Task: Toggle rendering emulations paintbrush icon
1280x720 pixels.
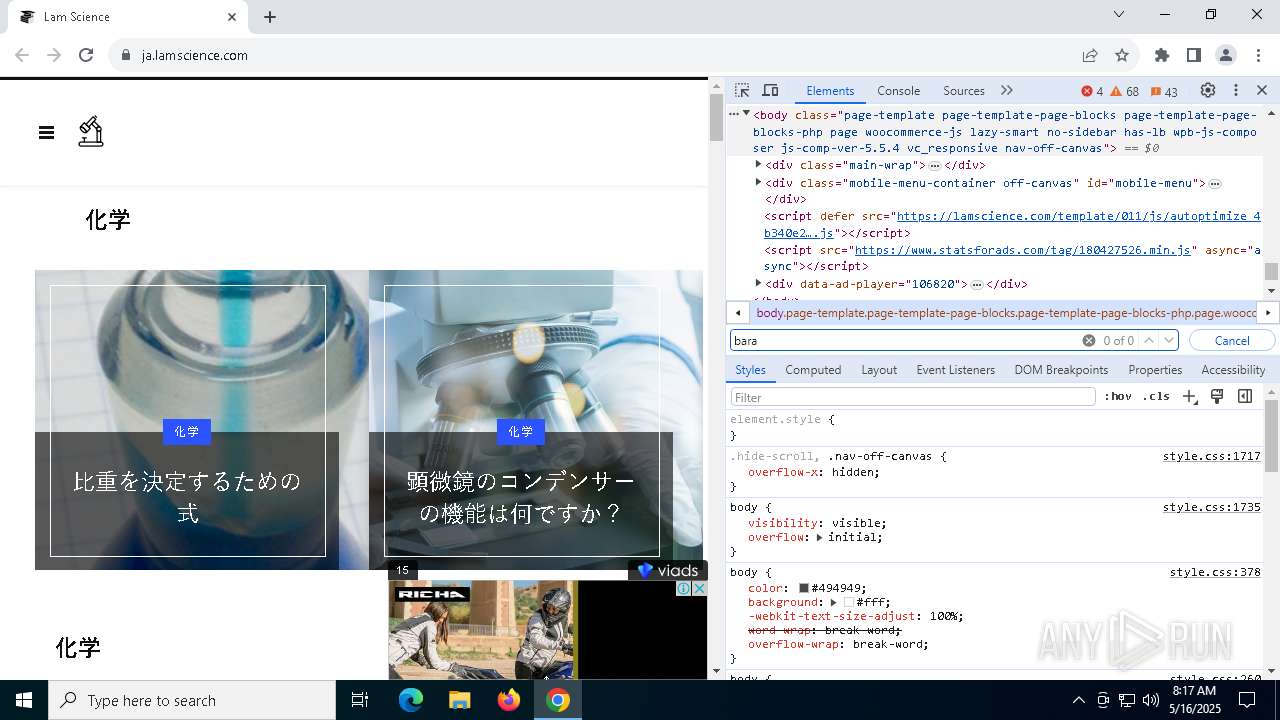Action: pyautogui.click(x=1217, y=396)
